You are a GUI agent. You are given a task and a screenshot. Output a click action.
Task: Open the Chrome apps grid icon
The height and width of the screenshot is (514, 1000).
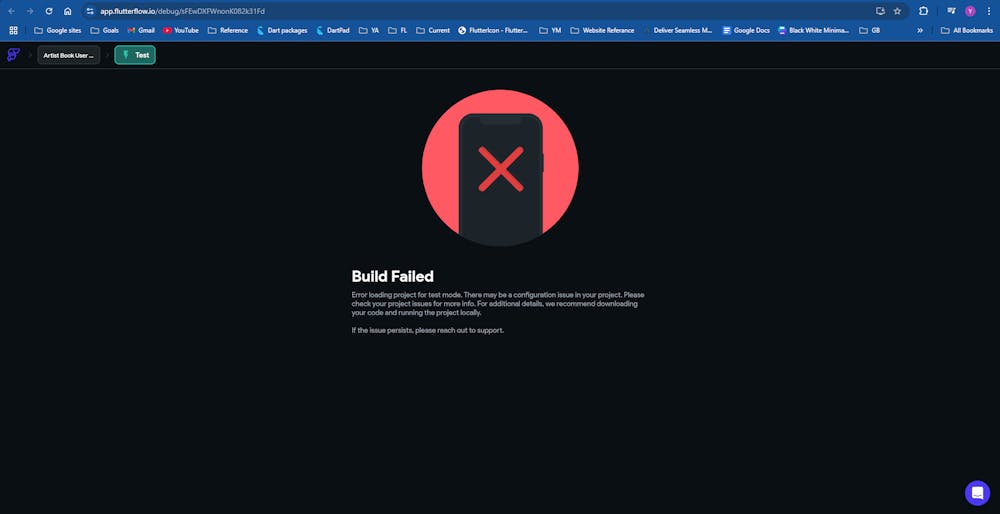[x=13, y=30]
